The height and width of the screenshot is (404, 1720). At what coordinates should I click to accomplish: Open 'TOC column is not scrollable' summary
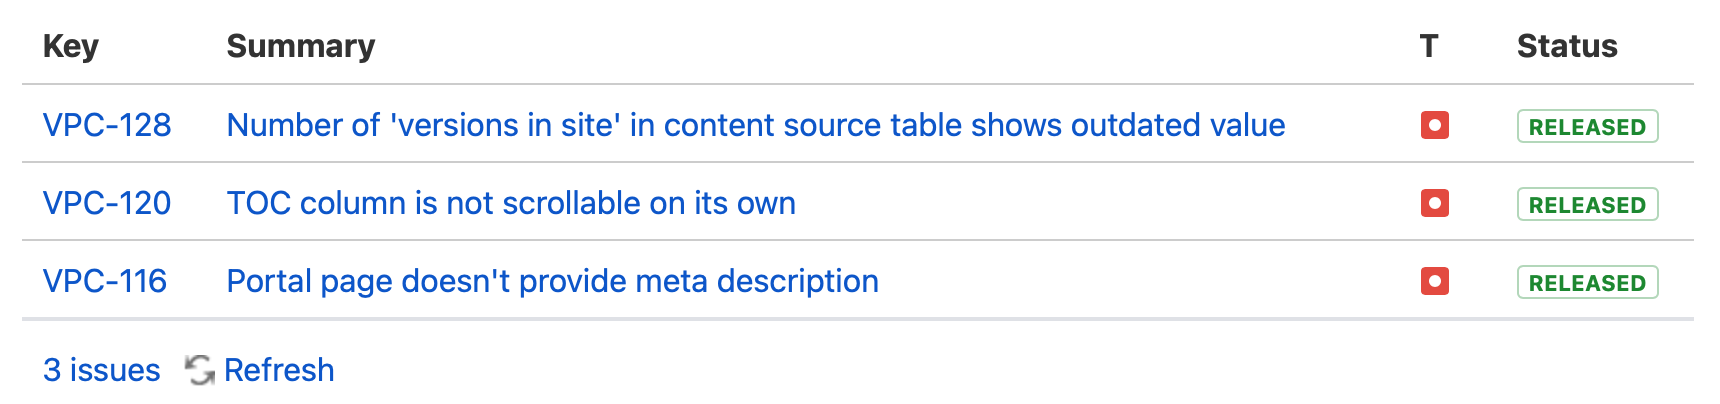511,203
